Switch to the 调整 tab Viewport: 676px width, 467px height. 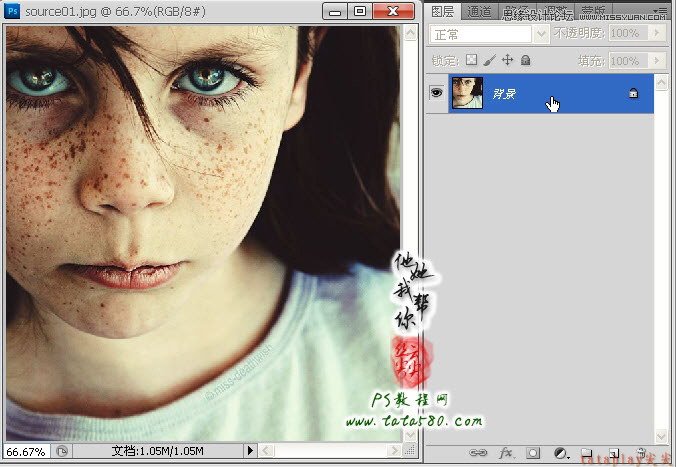point(555,12)
